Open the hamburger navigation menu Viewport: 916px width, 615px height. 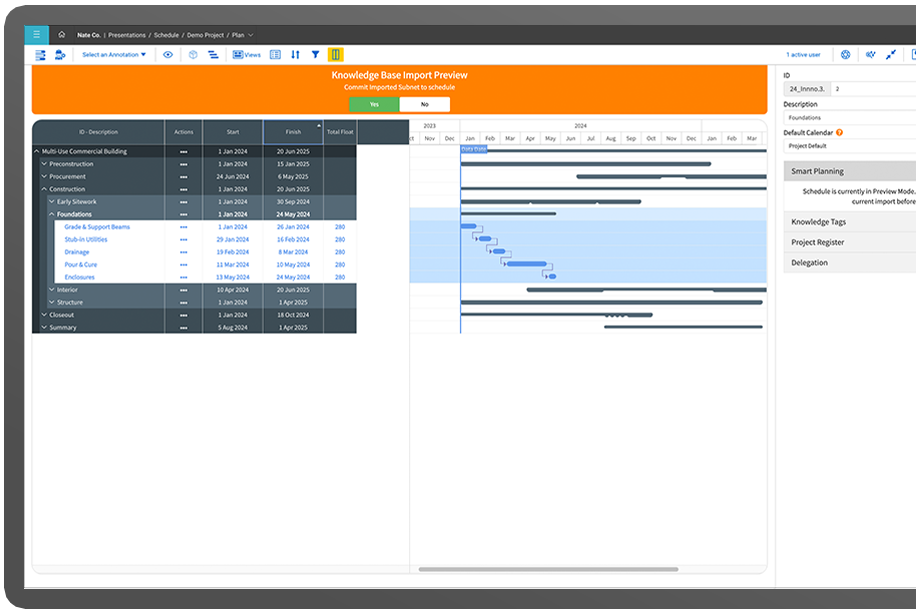click(x=37, y=33)
